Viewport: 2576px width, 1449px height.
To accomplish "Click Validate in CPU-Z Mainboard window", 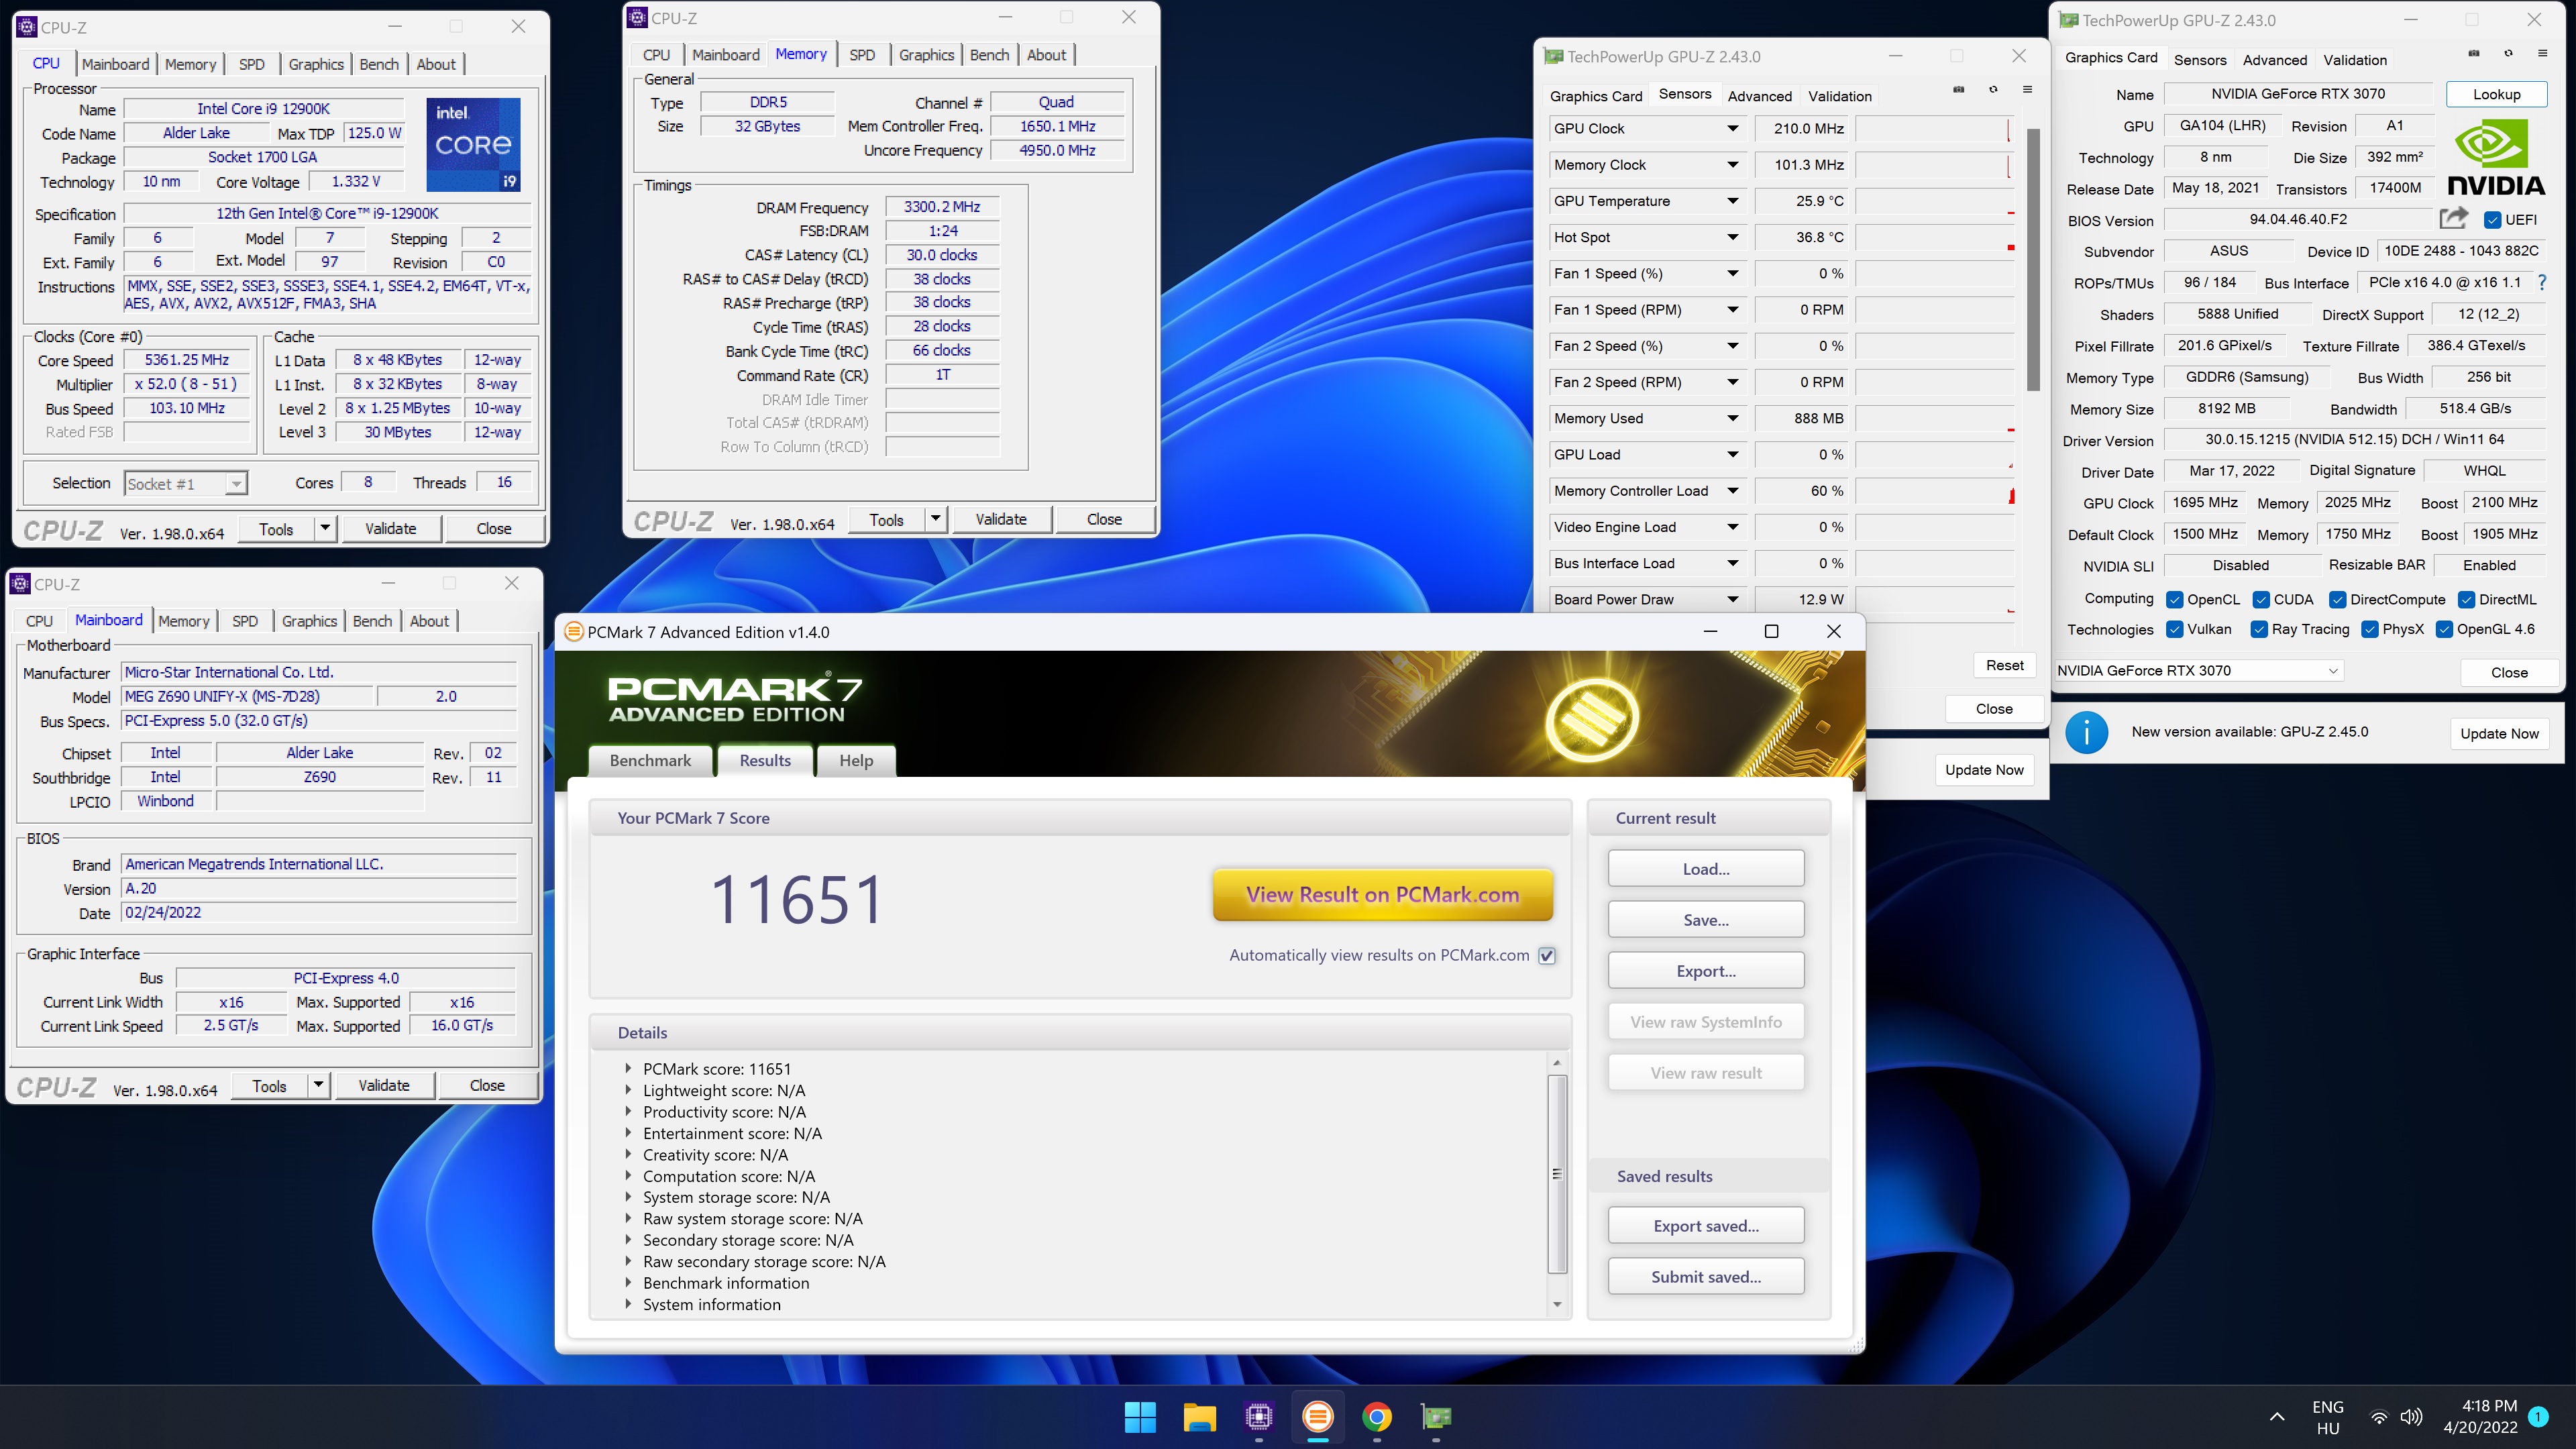I will point(384,1086).
